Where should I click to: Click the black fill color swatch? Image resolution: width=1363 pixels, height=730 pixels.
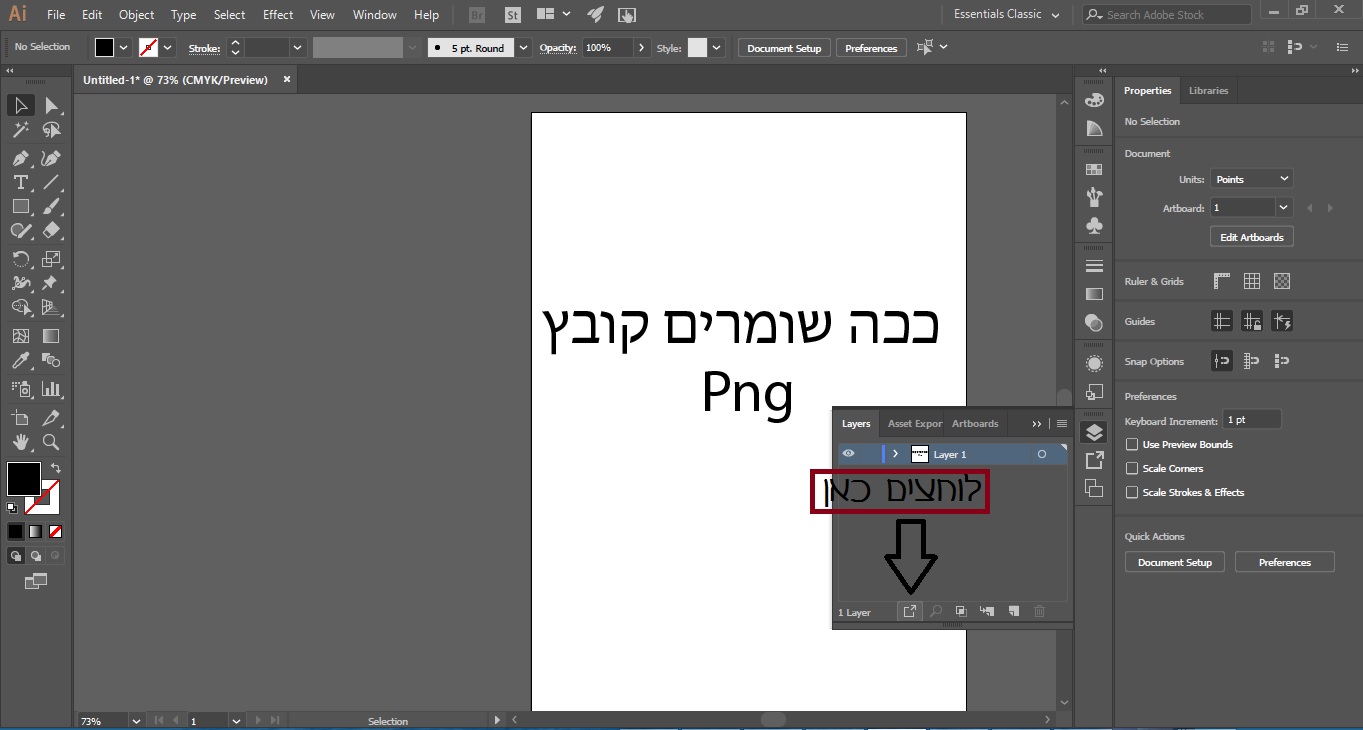pos(22,478)
